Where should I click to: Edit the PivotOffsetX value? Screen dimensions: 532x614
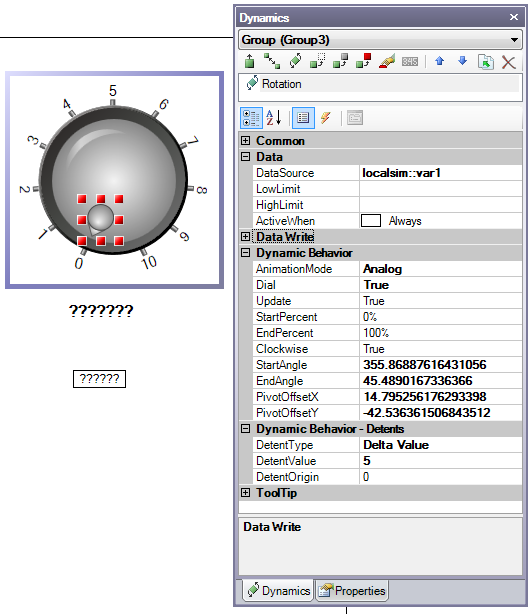440,397
